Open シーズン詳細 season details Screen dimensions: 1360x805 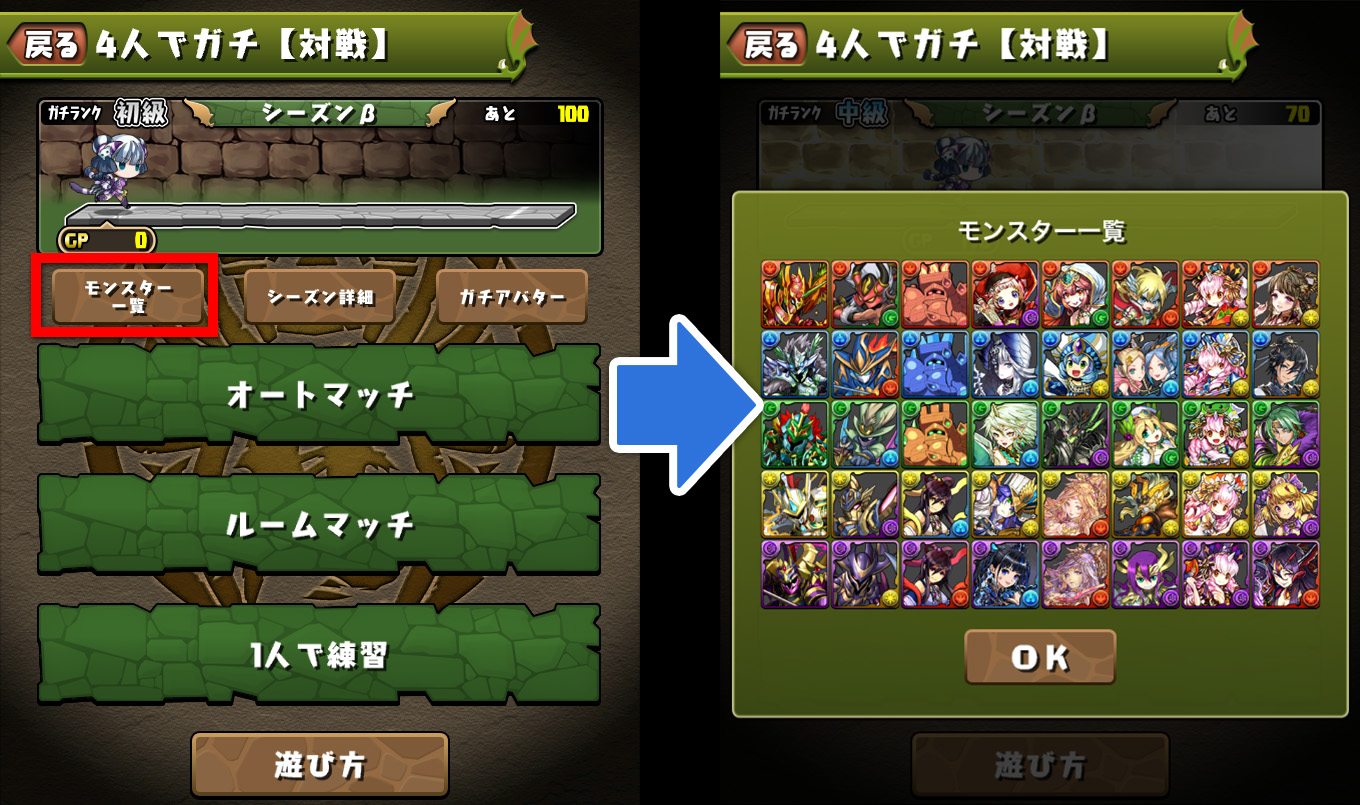point(319,297)
